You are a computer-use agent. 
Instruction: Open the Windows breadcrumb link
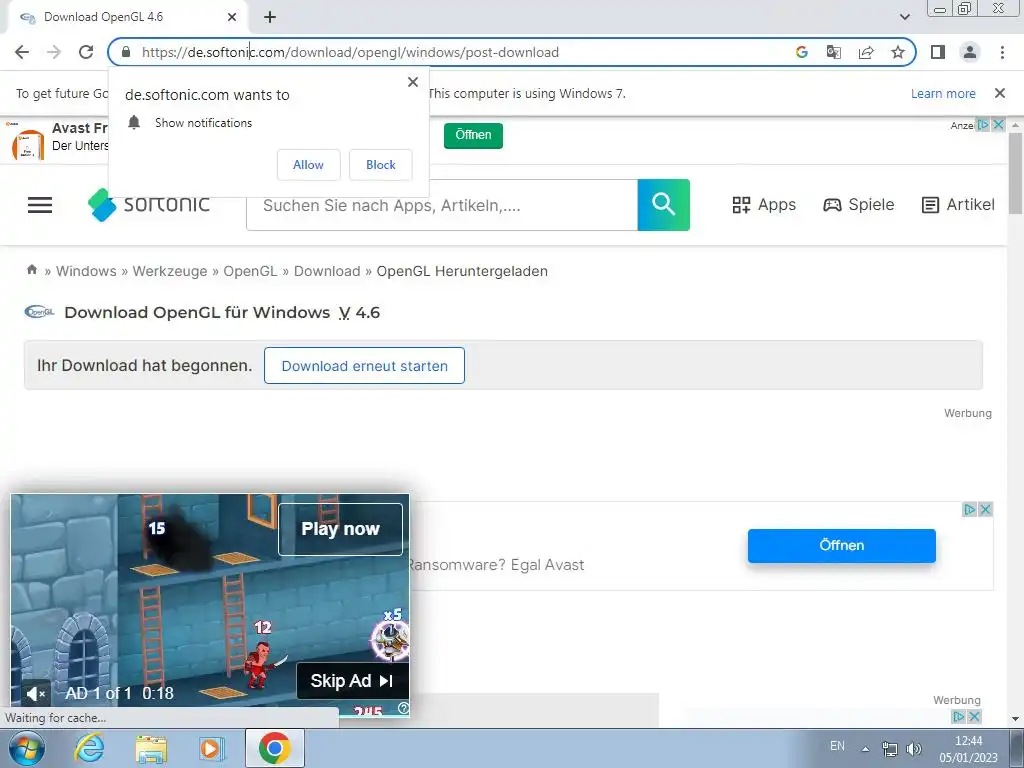pyautogui.click(x=86, y=271)
